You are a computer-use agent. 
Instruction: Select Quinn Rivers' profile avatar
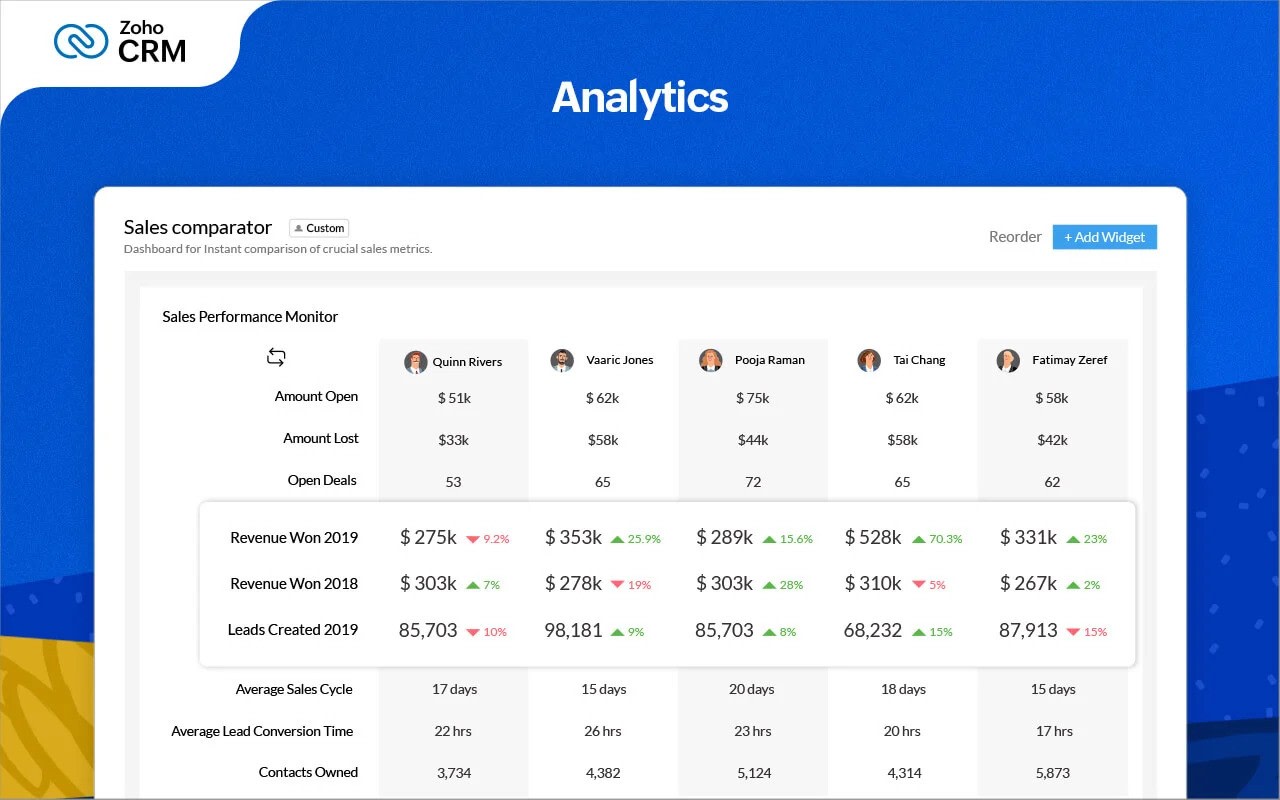(x=415, y=361)
